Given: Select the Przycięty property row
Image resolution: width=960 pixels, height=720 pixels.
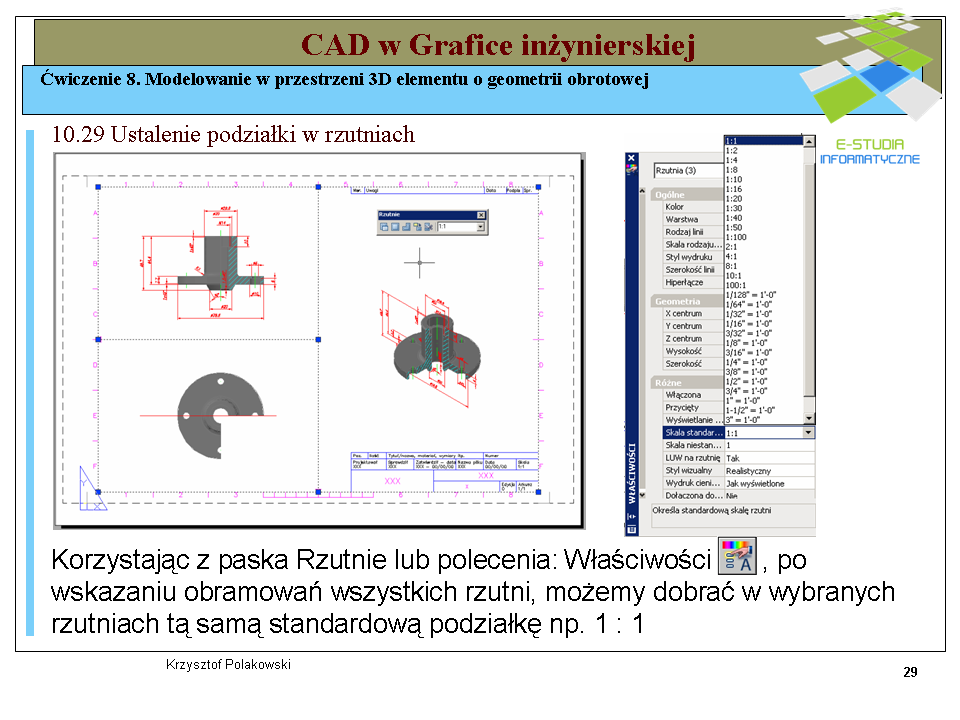Looking at the screenshot, I should pos(693,408).
